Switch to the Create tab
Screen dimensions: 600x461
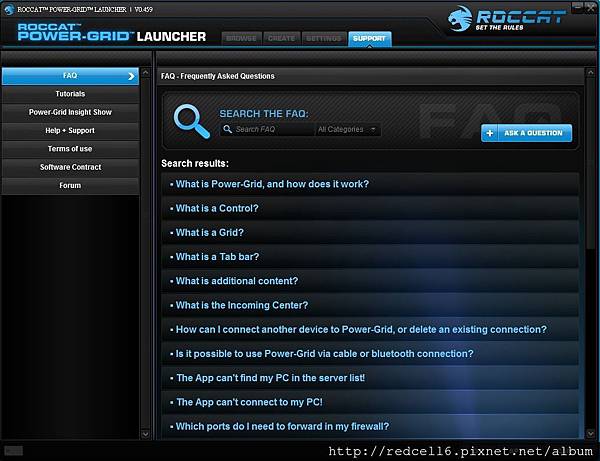coord(281,39)
